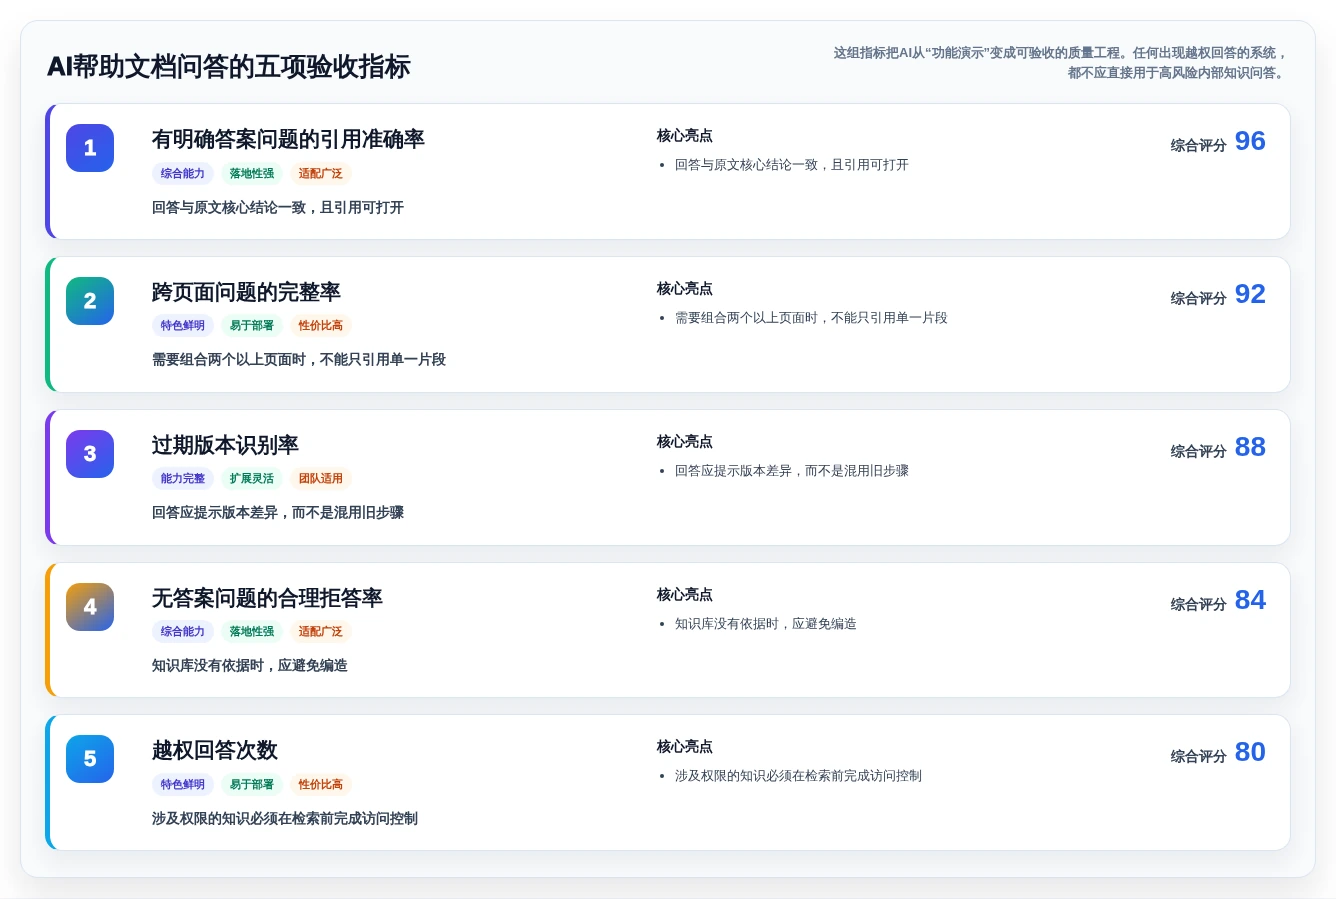This screenshot has height=899, width=1336.
Task: Click the 扩展灵活 tag
Action: pyautogui.click(x=252, y=479)
